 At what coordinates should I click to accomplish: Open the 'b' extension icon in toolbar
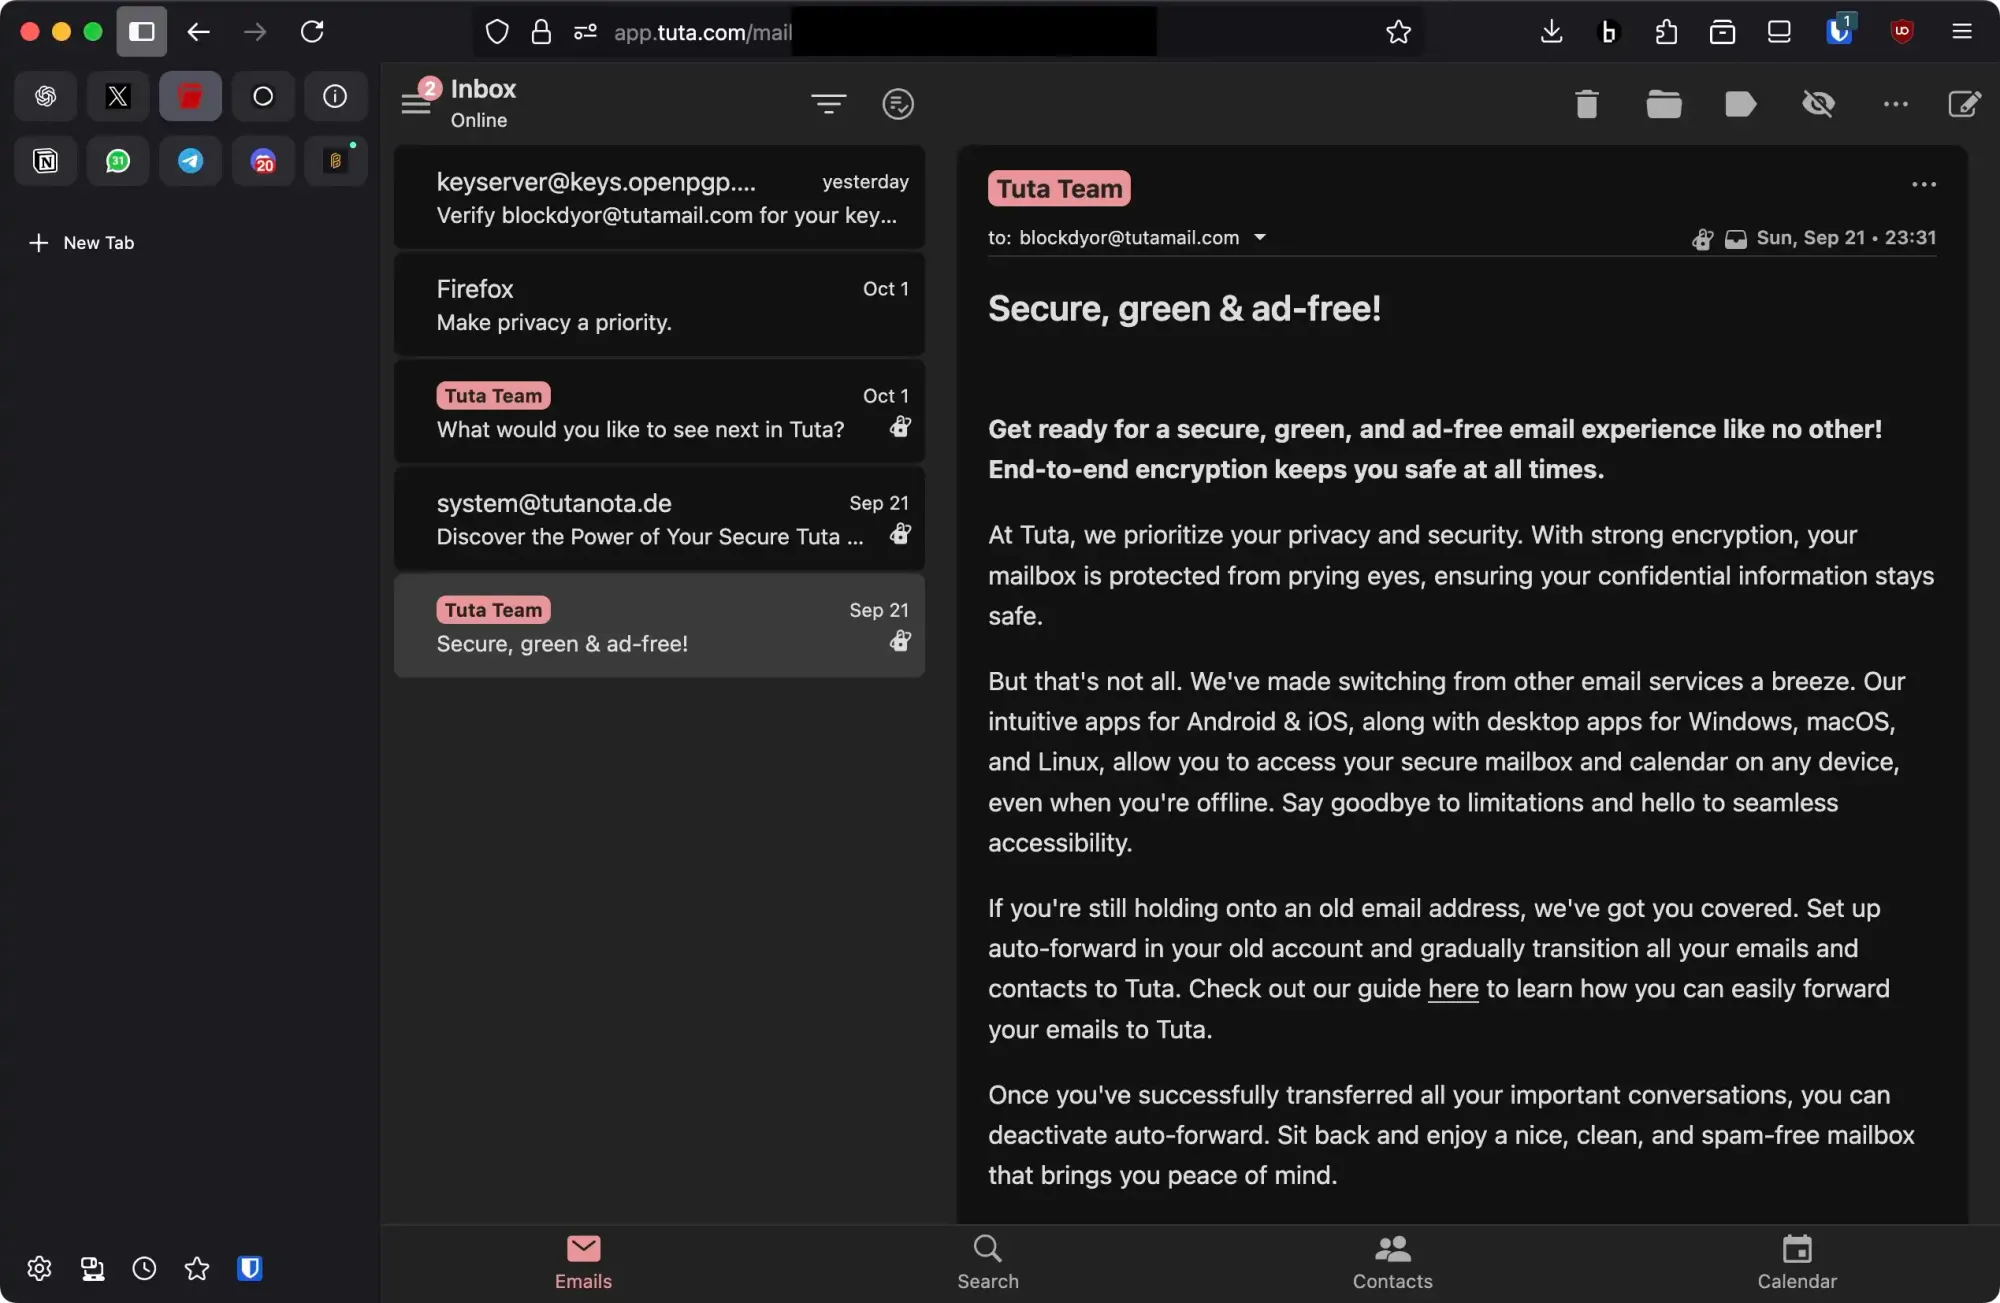coord(1608,32)
